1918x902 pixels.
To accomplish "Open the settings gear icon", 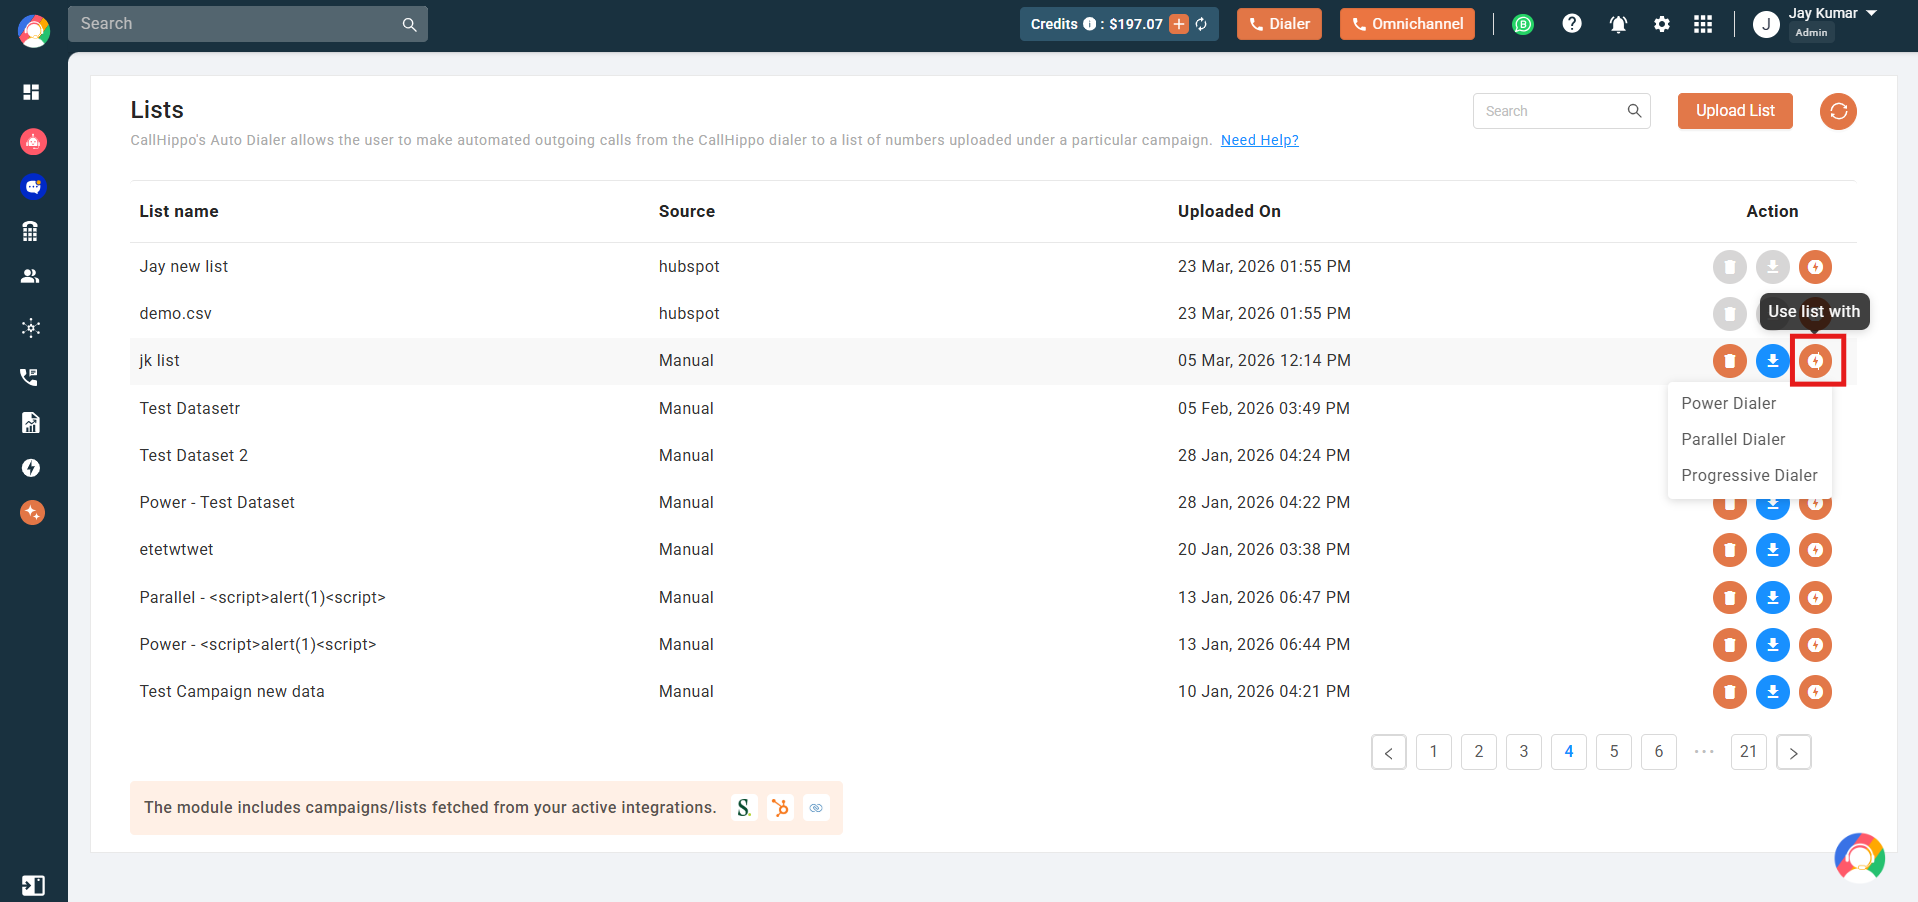I will (x=1662, y=24).
